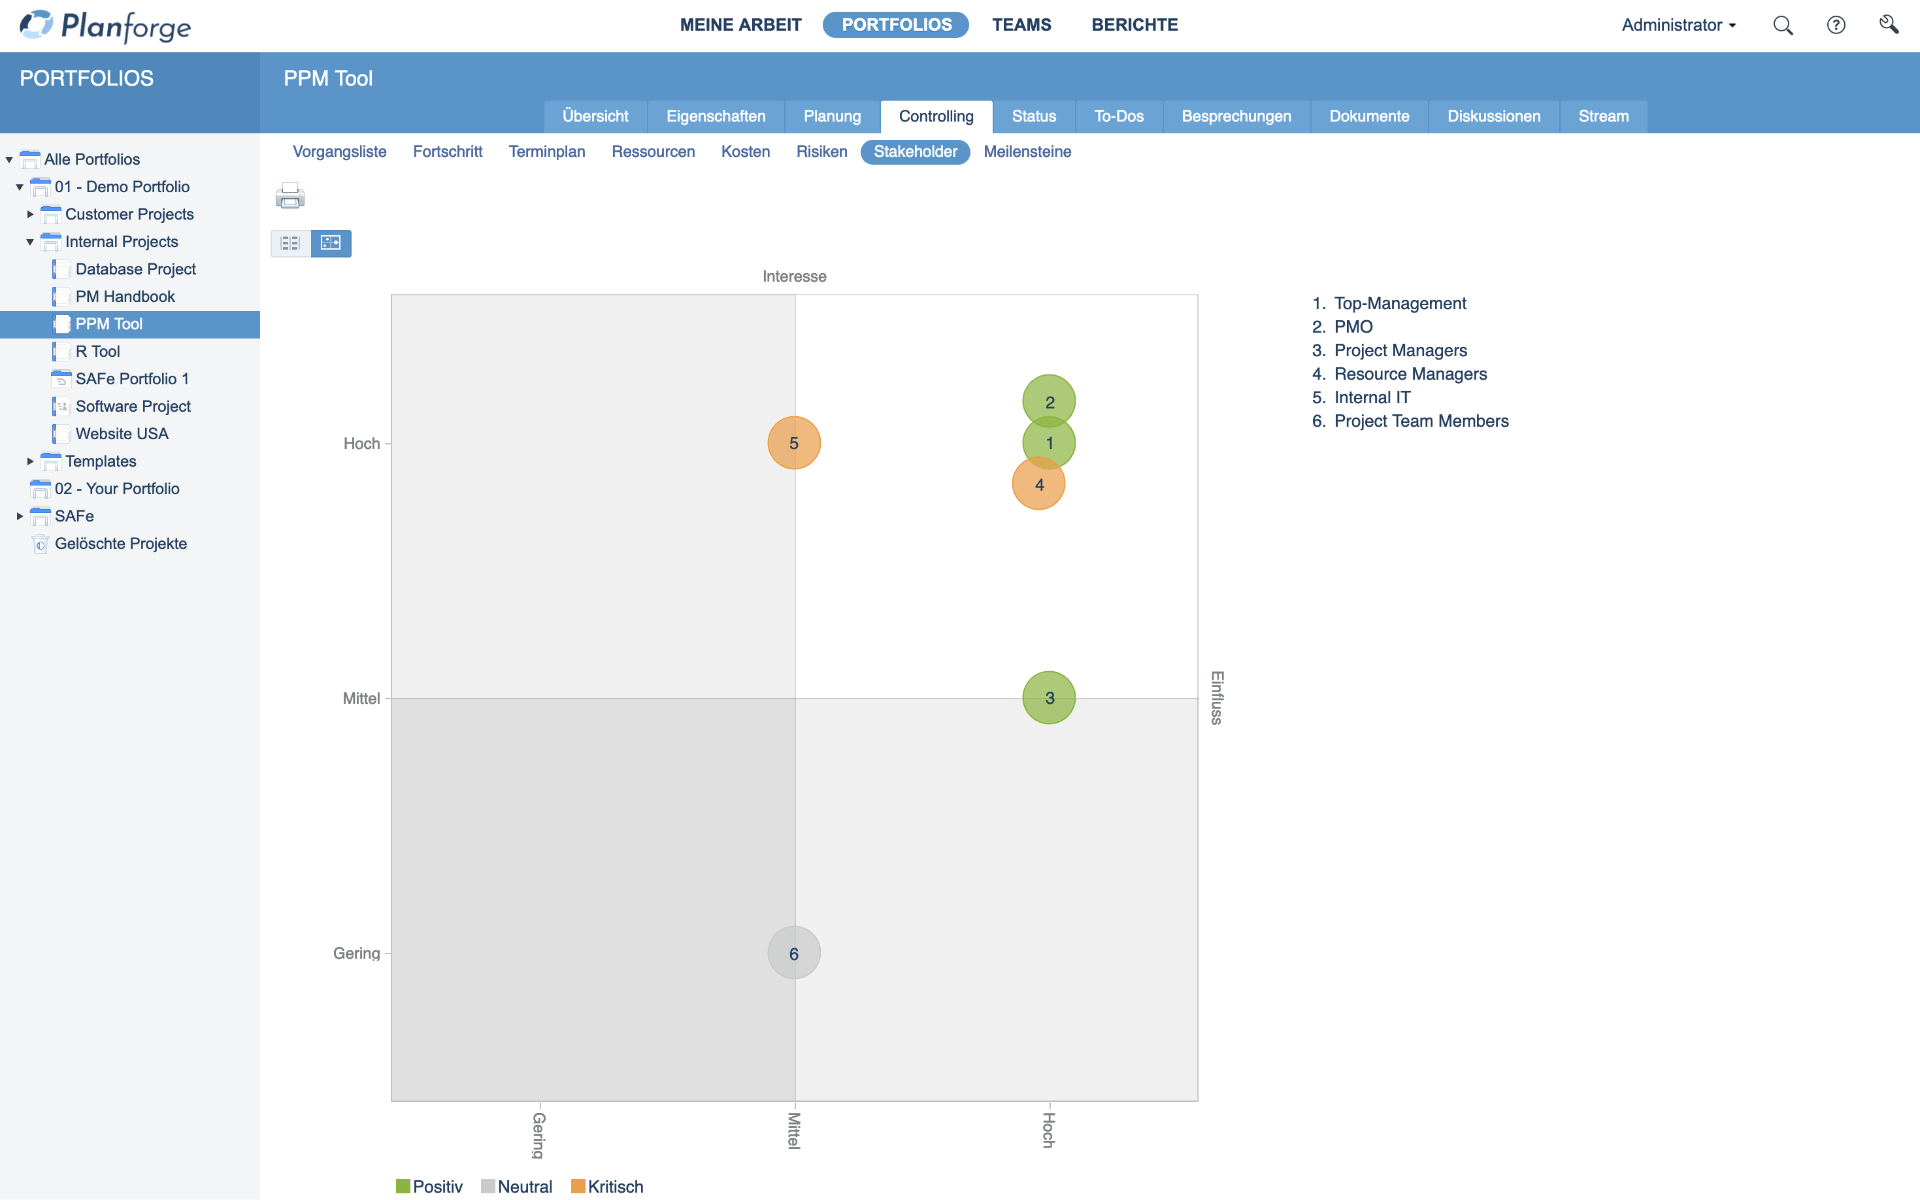Screen dimensions: 1920x1200
Task: Toggle the Stakeholder sub-tab selection
Action: [x=914, y=152]
